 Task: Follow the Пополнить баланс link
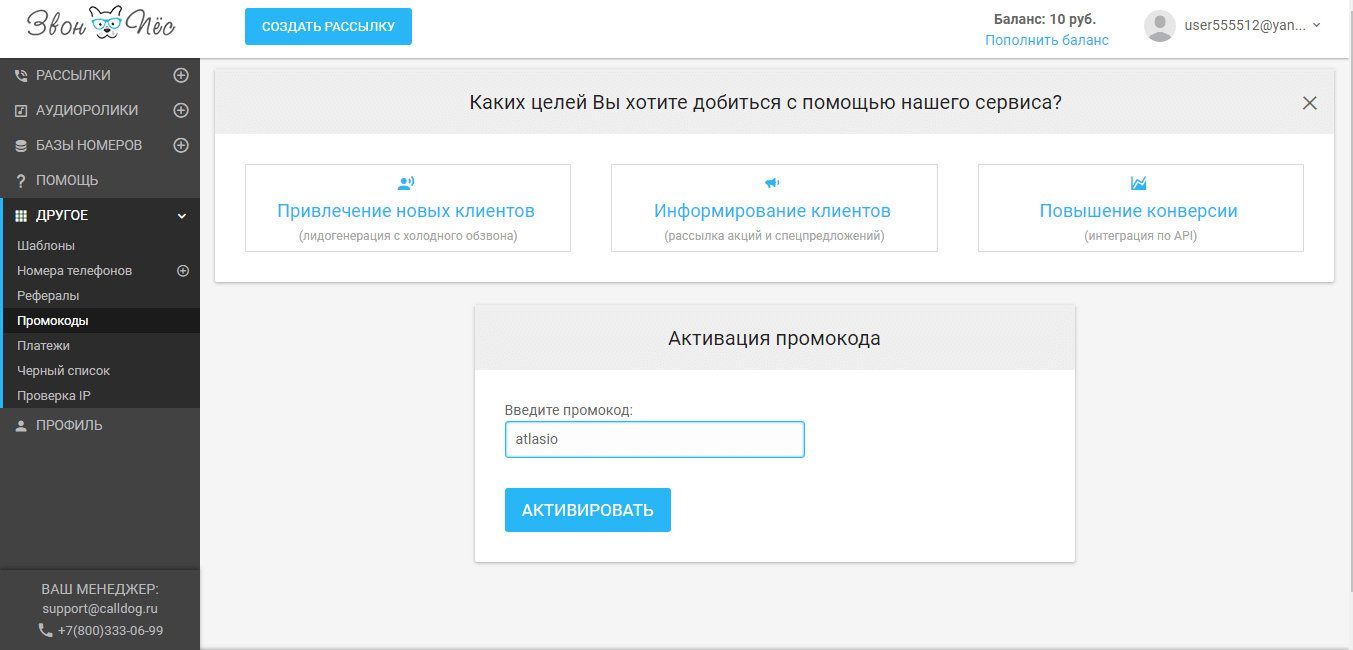[1046, 40]
